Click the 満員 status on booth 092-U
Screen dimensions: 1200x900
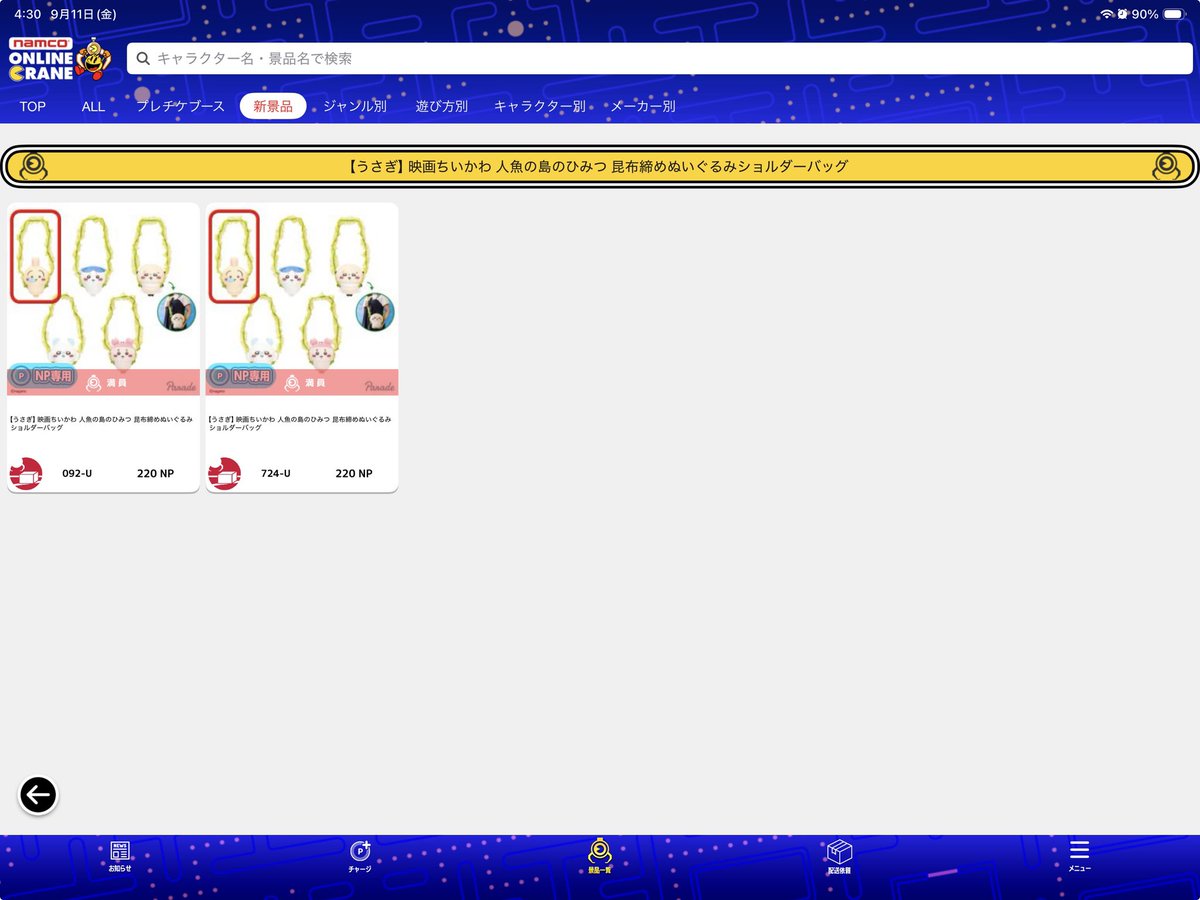coord(108,383)
